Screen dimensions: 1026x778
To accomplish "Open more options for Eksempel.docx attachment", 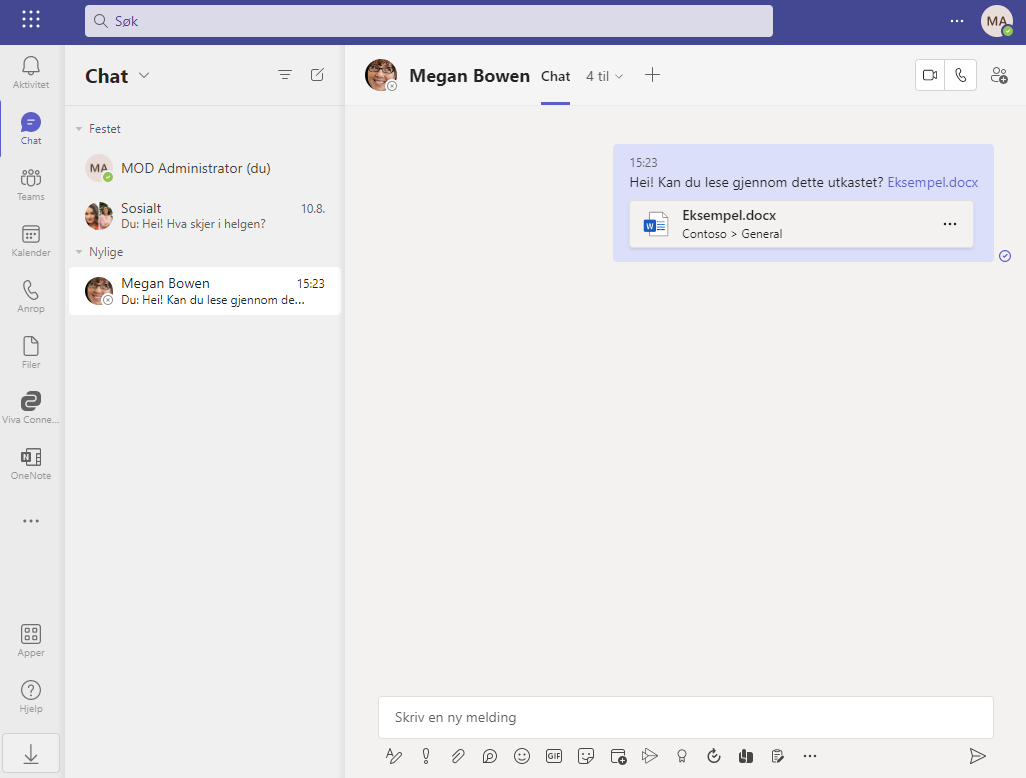I will (949, 224).
